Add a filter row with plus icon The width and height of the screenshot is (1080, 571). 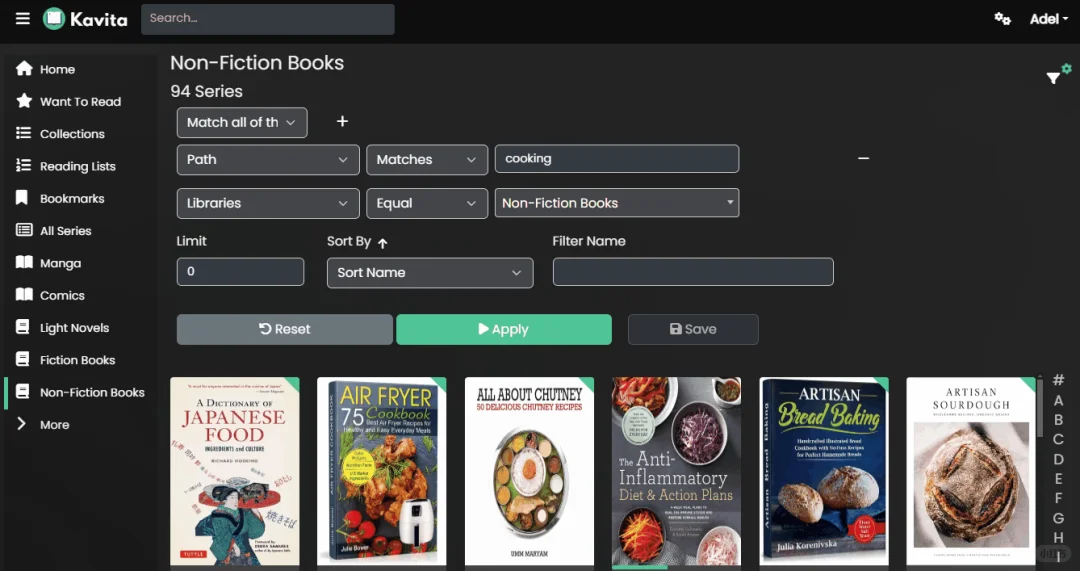(x=342, y=121)
